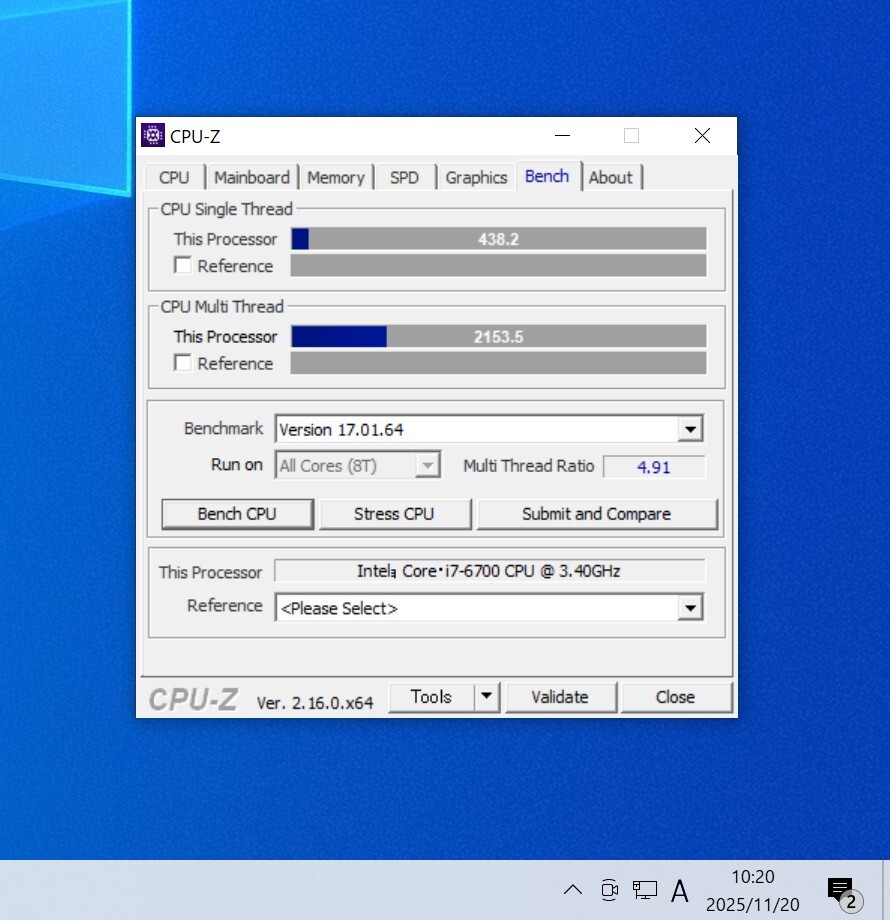
Task: Click the Single Thread score progress bar
Action: coord(498,239)
